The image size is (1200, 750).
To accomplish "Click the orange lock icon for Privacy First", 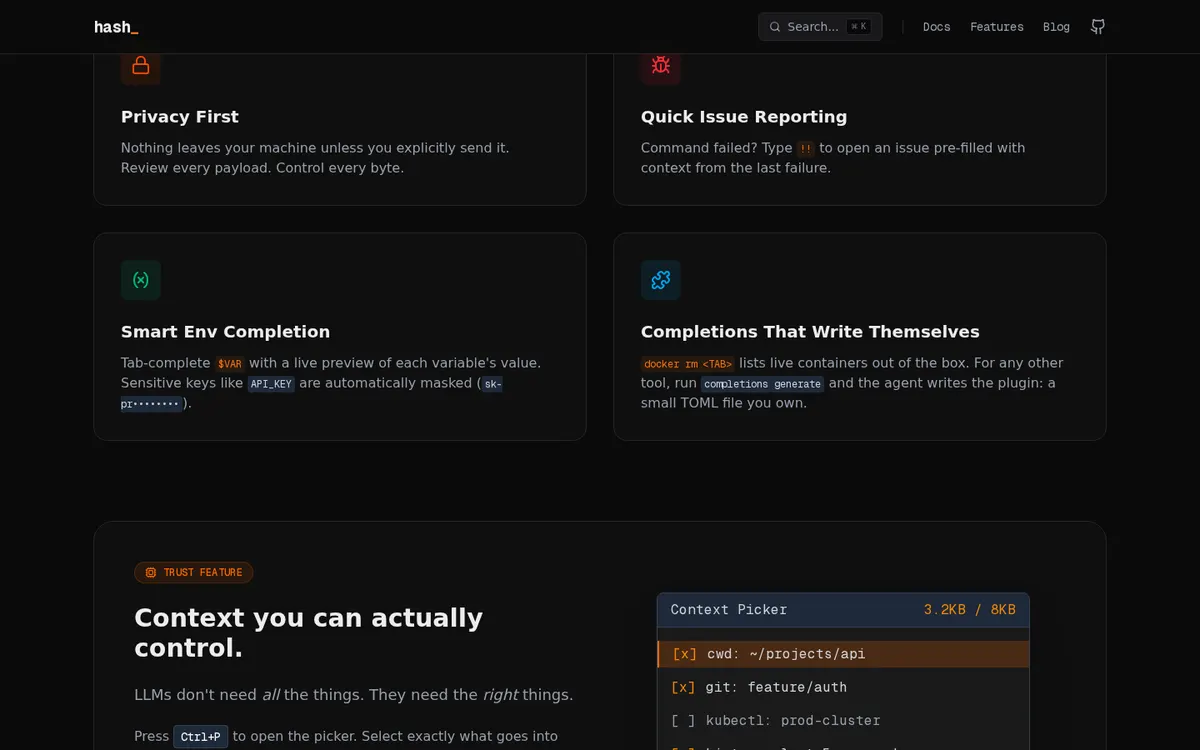I will click(x=141, y=66).
